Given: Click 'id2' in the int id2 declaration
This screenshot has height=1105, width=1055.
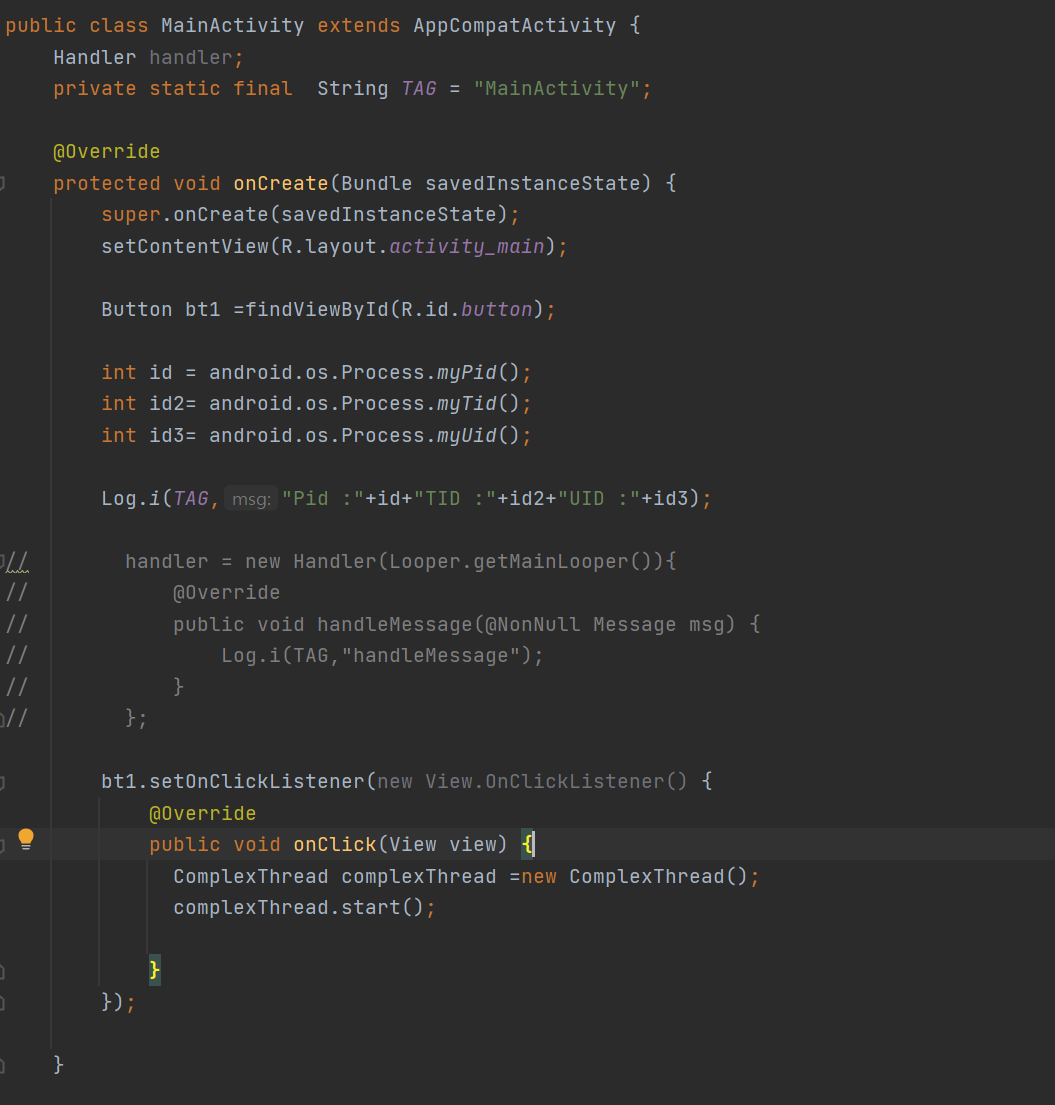Looking at the screenshot, I should click(167, 403).
